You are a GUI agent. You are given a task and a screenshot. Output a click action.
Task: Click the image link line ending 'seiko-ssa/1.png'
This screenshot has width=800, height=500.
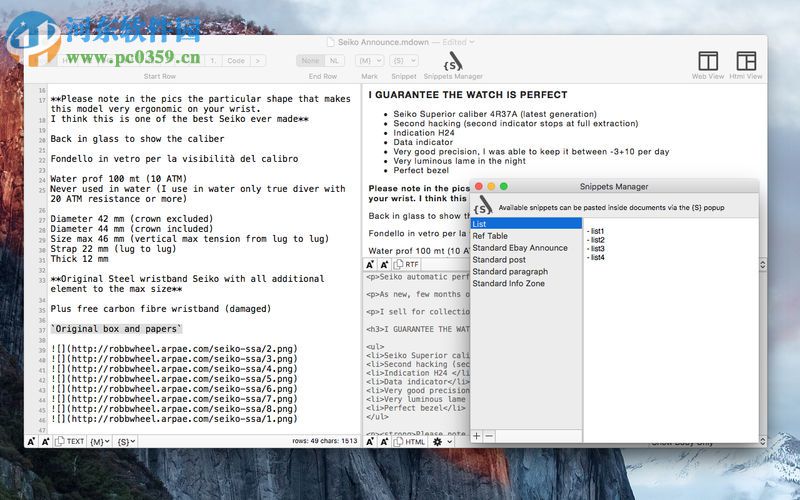point(174,419)
